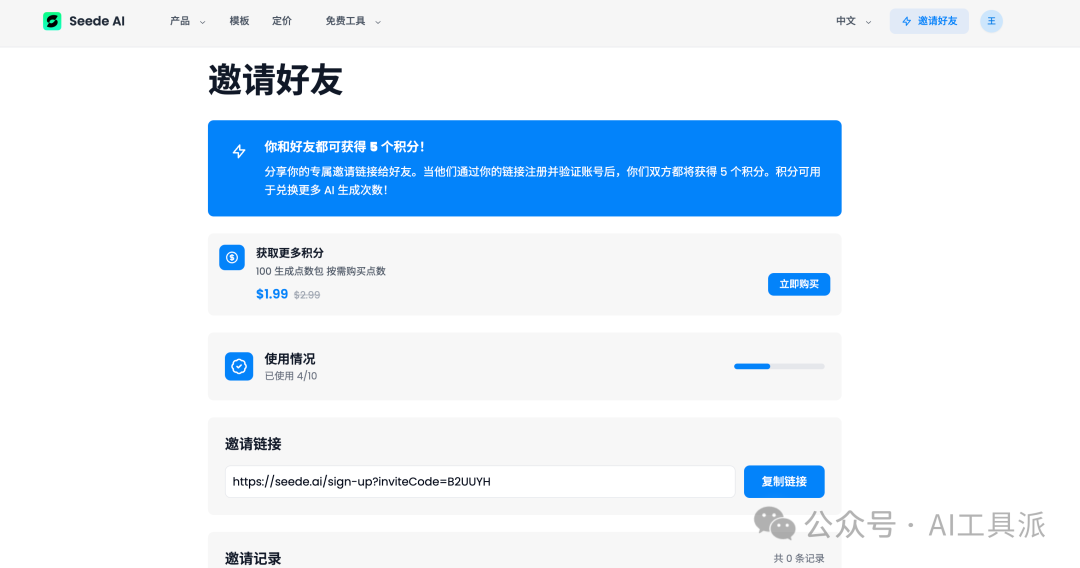Viewport: 1080px width, 568px height.
Task: Click the checkmark badge icon beside 使用情况
Action: coord(239,366)
